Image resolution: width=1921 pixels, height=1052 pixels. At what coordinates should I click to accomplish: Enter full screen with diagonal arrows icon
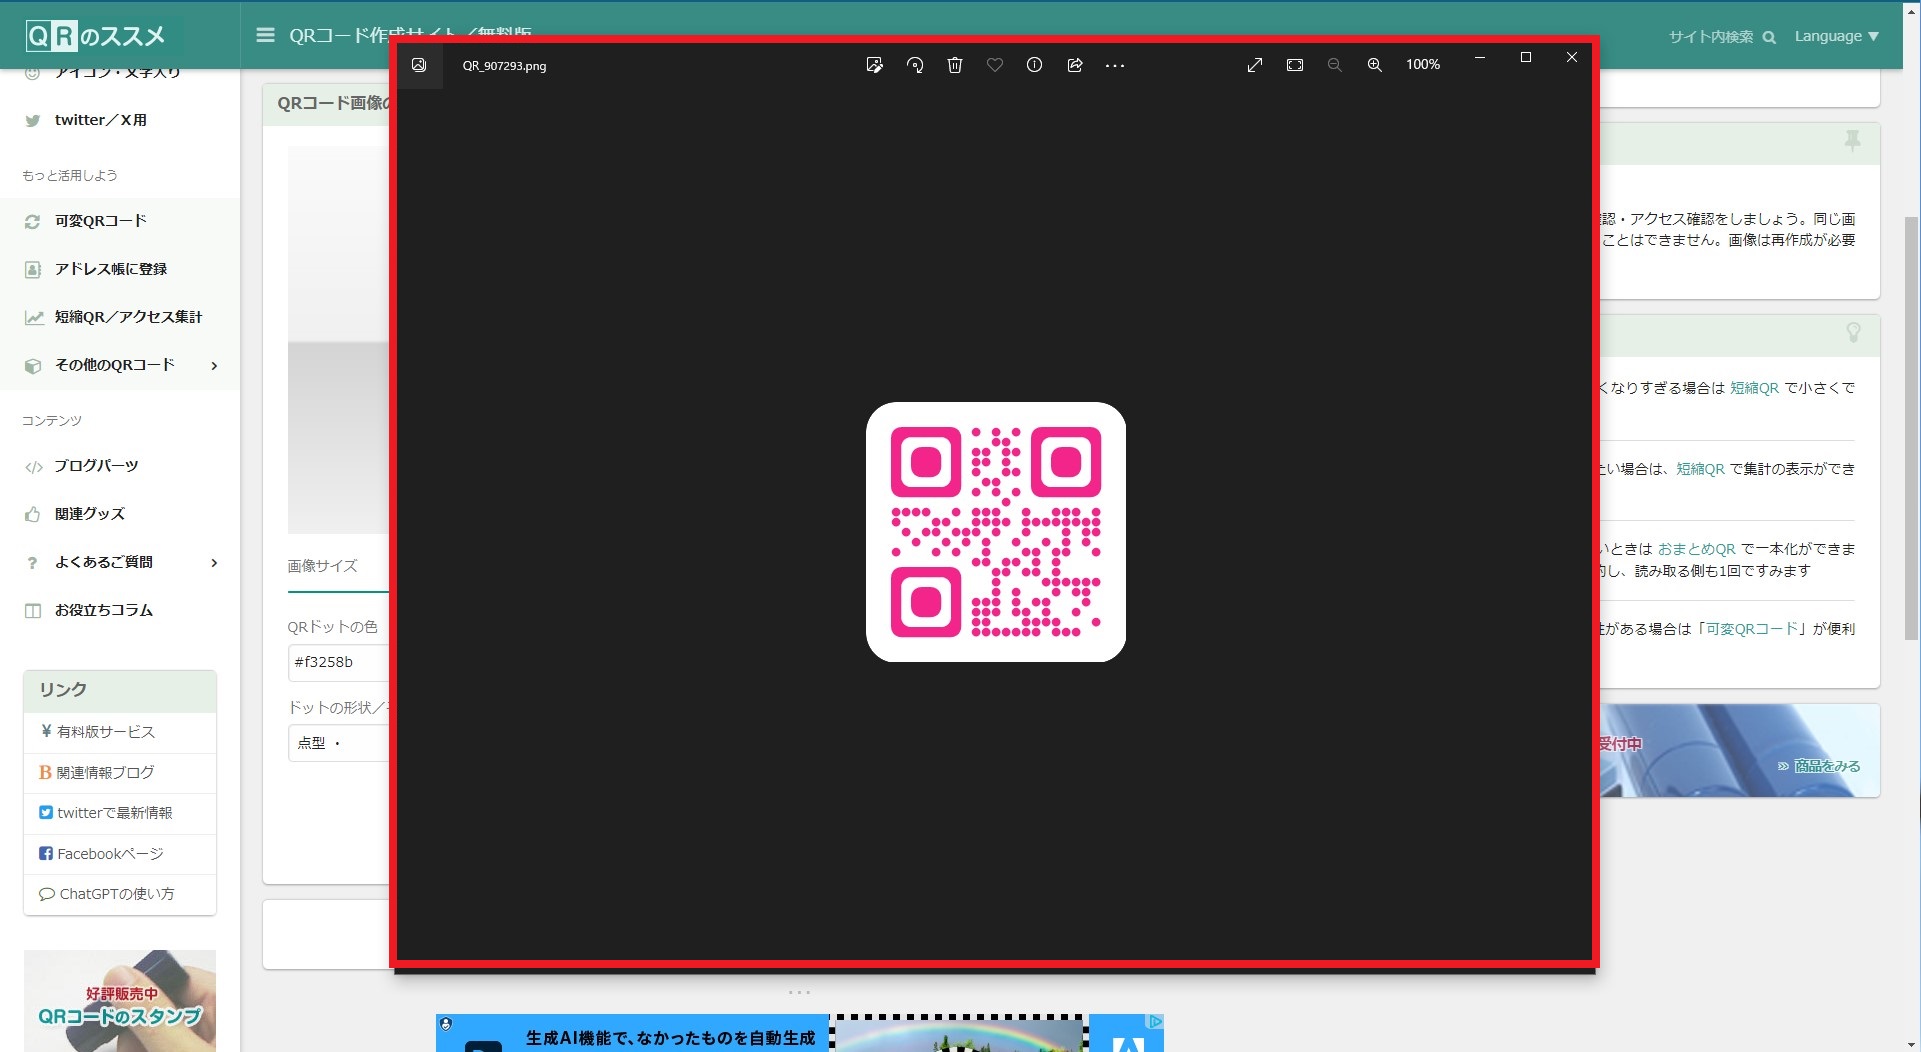1255,65
